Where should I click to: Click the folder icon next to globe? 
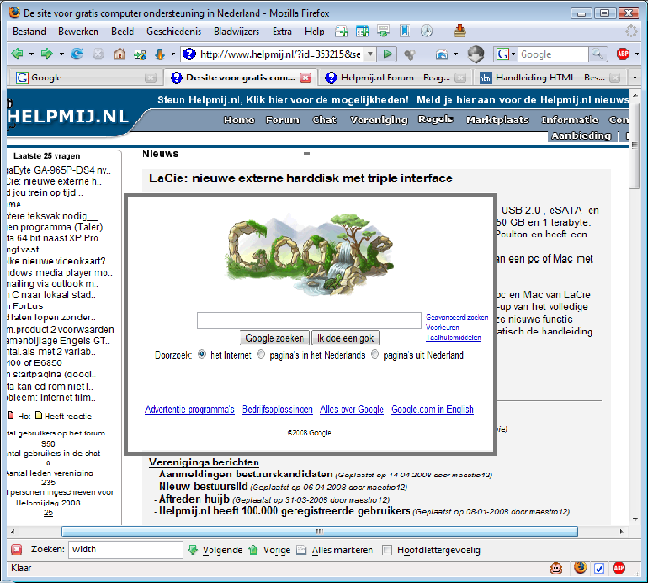click(x=442, y=54)
